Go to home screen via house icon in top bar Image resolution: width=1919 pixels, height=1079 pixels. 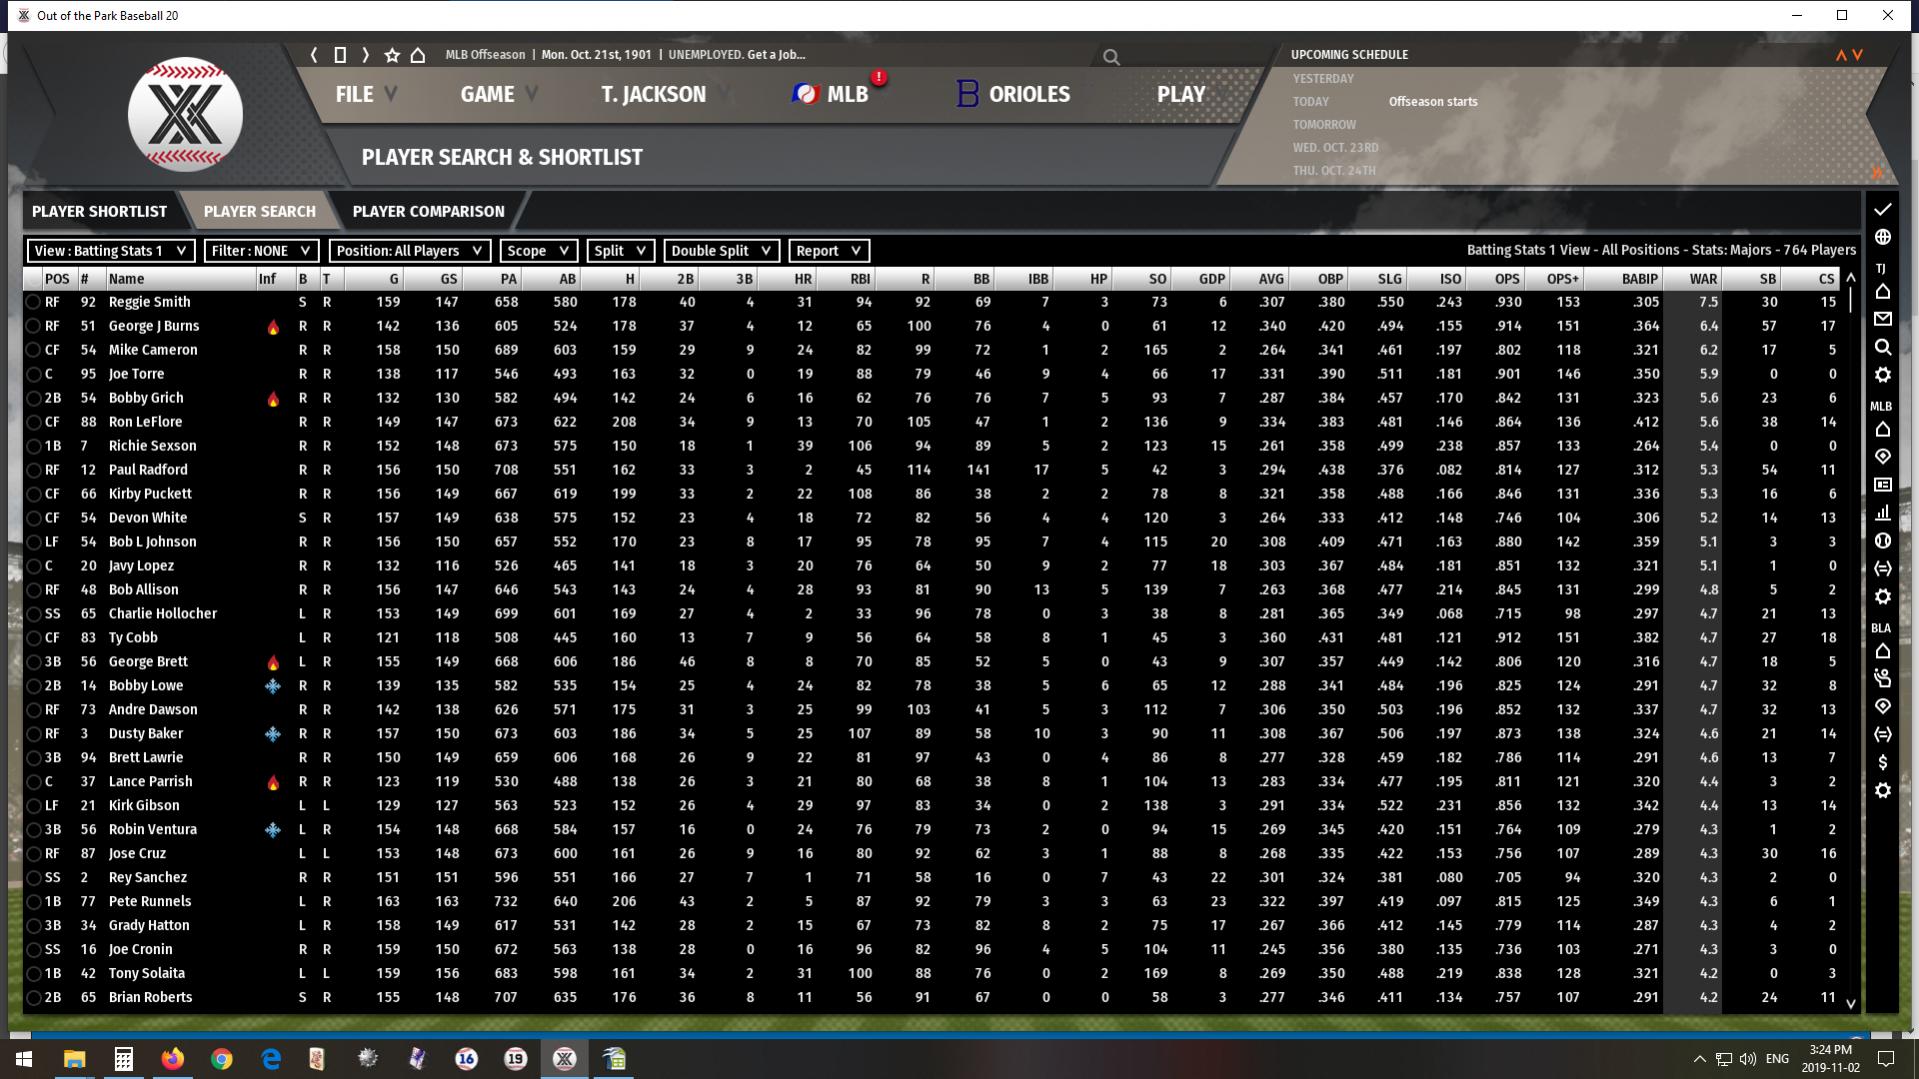point(418,55)
